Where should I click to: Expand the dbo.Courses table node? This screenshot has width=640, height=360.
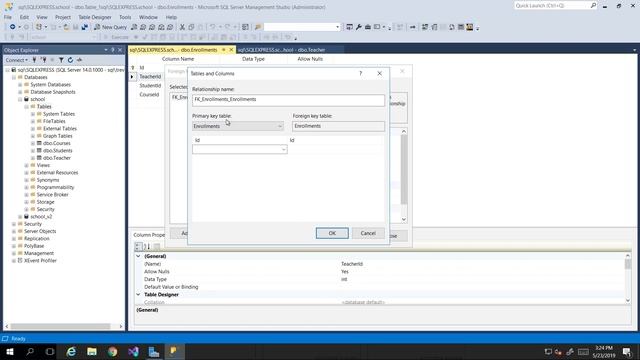33,143
